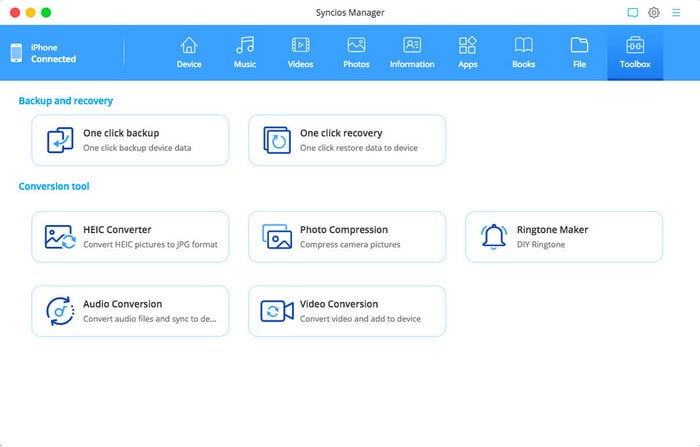
Task: Click the One click recovery icon
Action: pos(277,140)
